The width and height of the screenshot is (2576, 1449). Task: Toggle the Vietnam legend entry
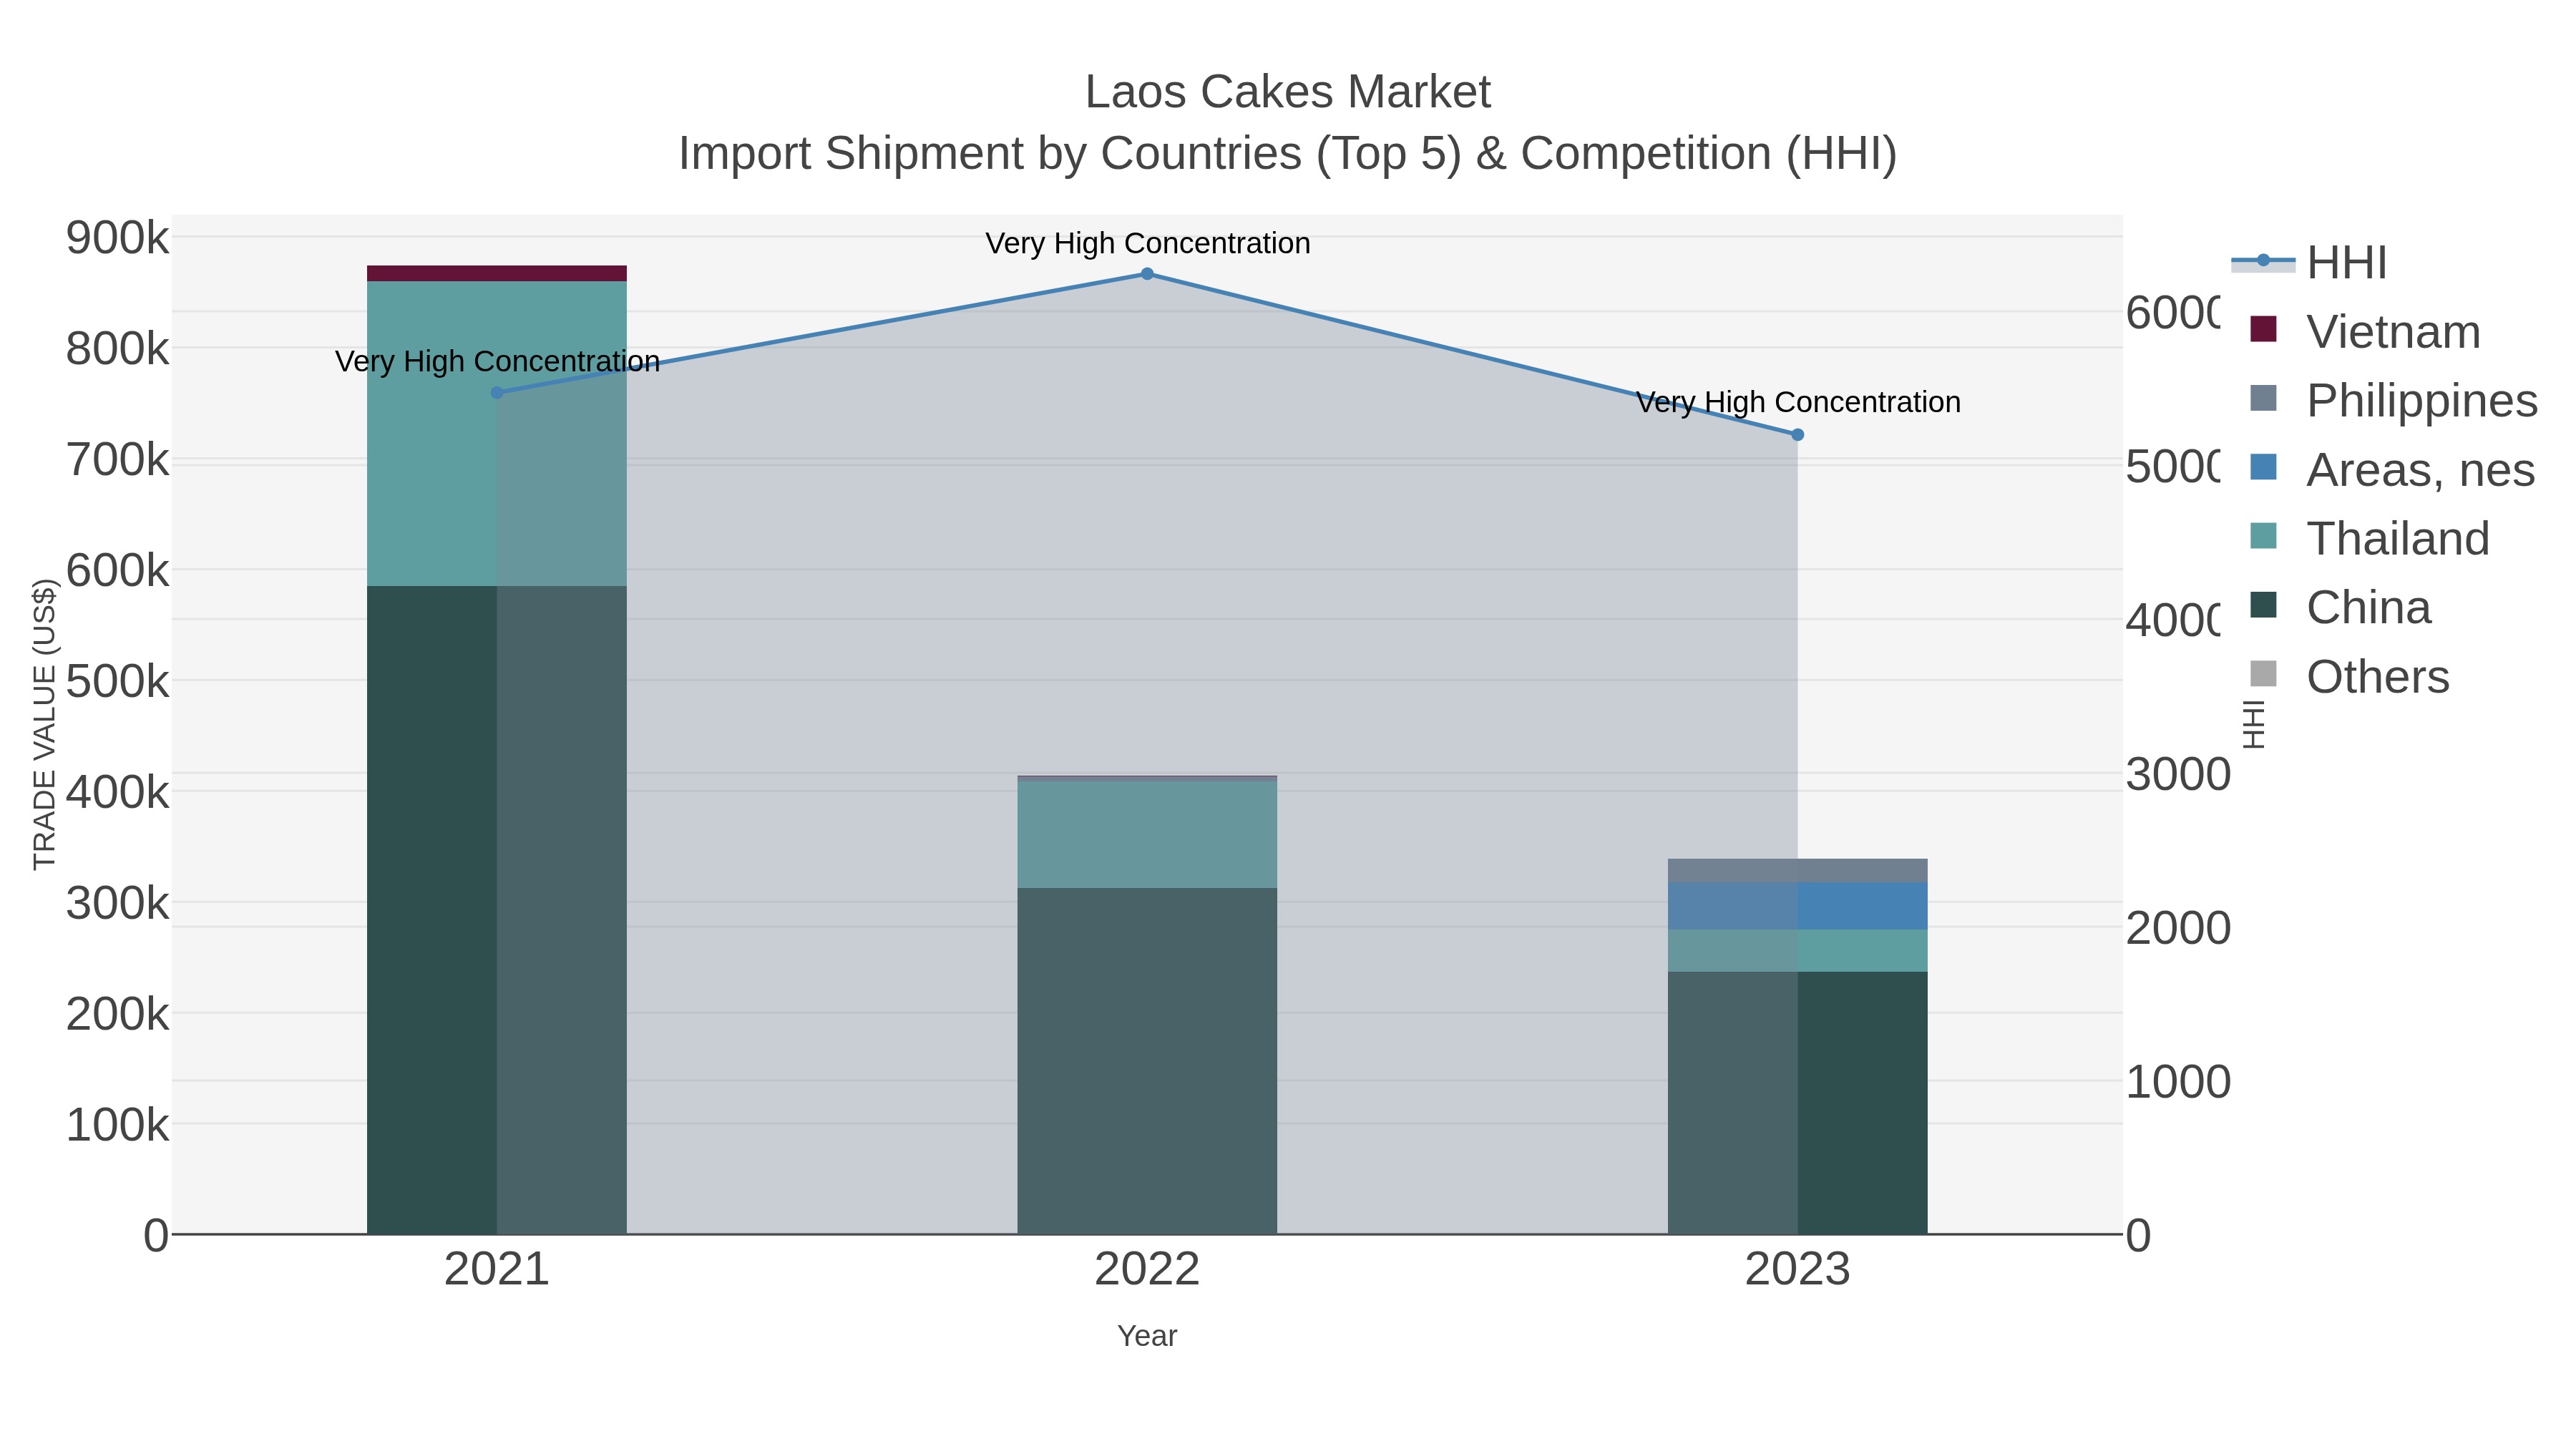tap(2365, 331)
